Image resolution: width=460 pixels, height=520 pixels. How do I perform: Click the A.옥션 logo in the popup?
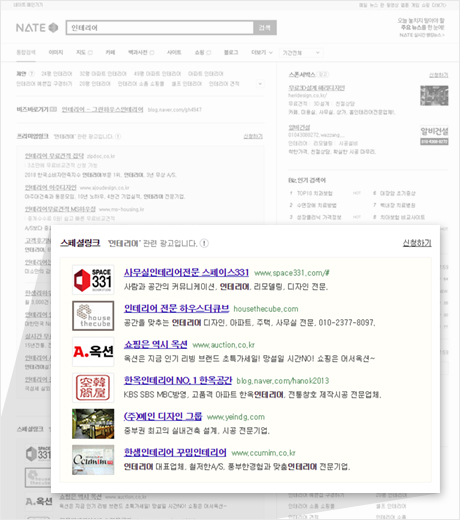[x=93, y=352]
